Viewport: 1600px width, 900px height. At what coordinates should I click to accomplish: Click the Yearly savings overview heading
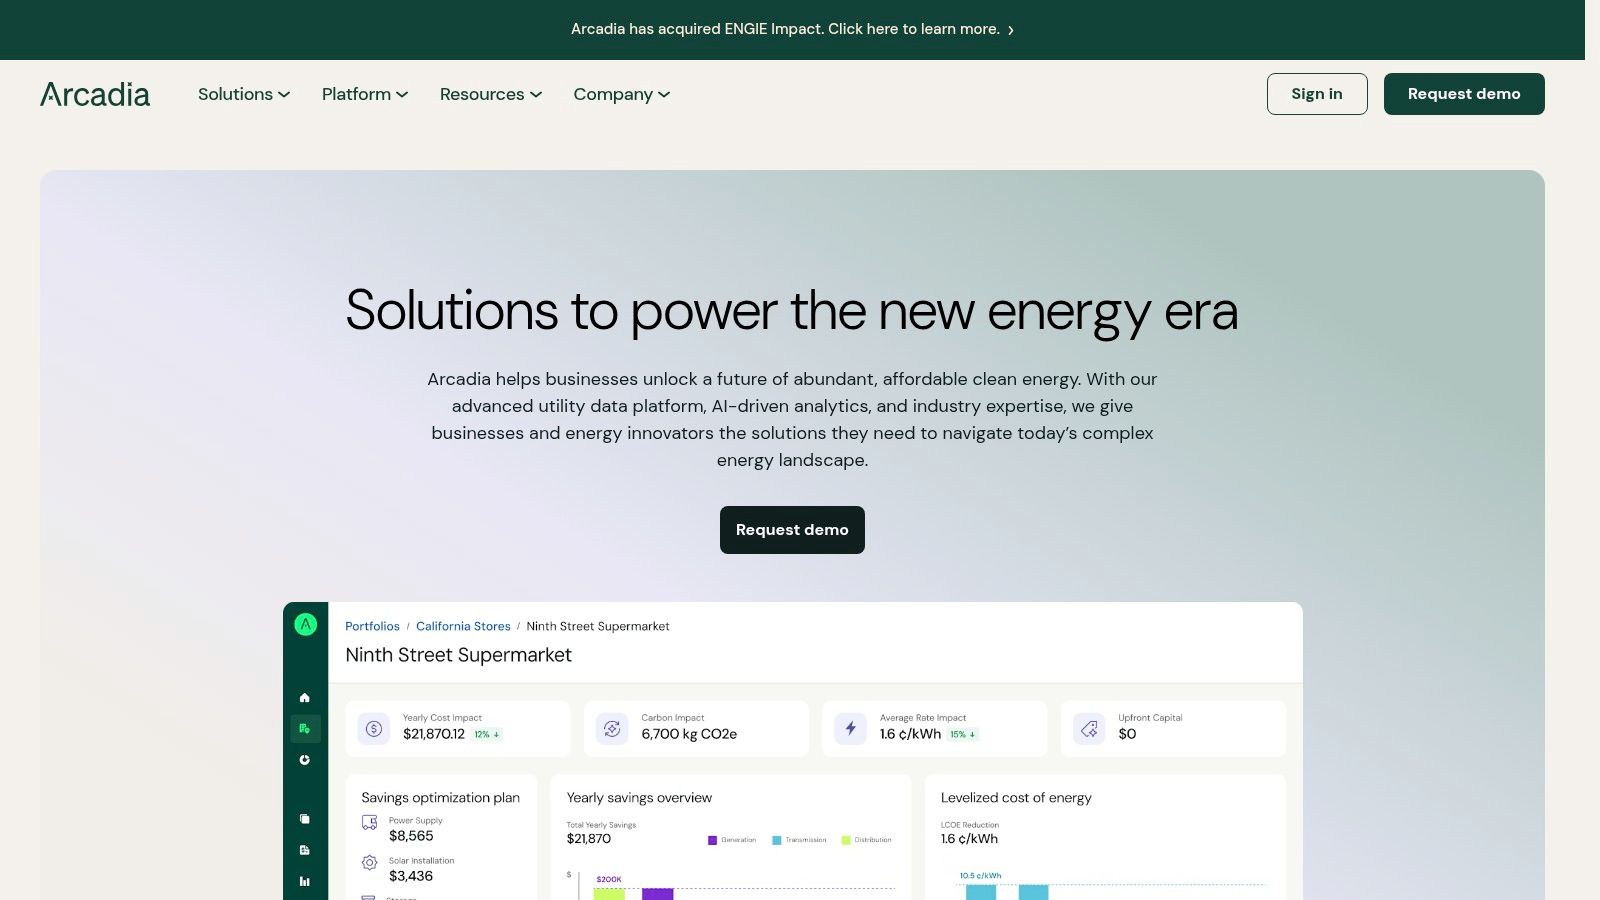(x=639, y=798)
